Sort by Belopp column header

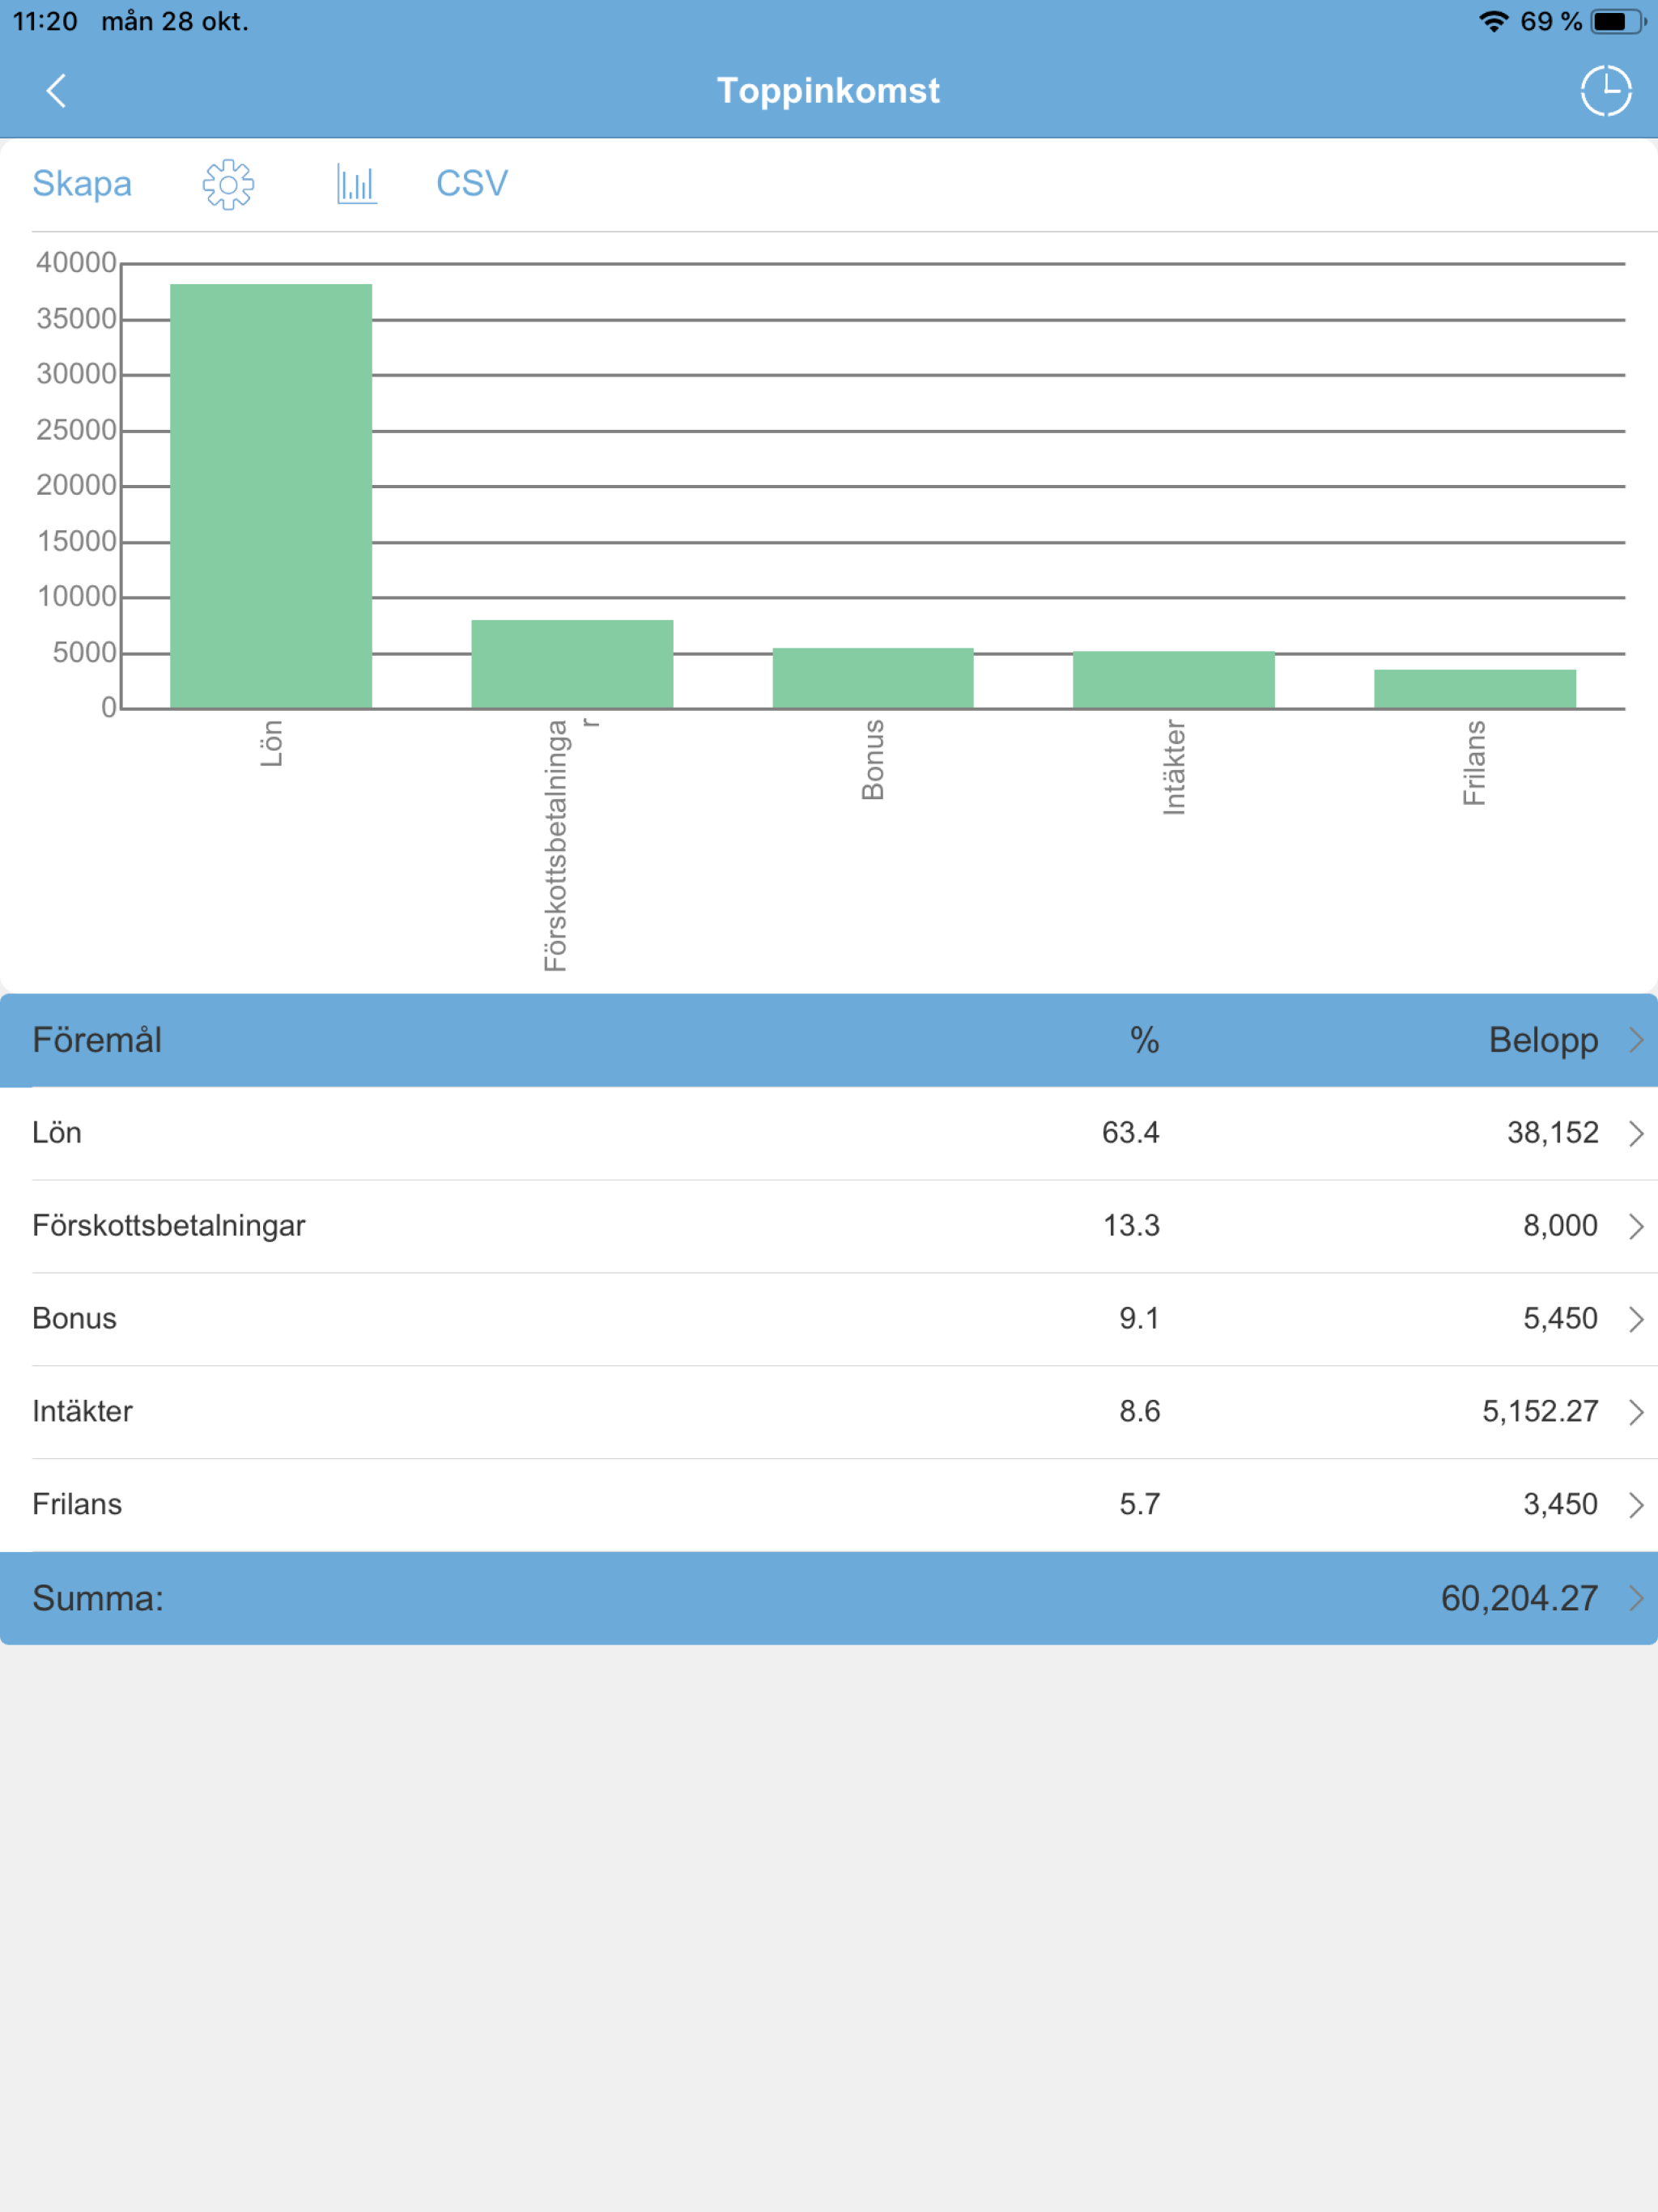coord(1543,1040)
